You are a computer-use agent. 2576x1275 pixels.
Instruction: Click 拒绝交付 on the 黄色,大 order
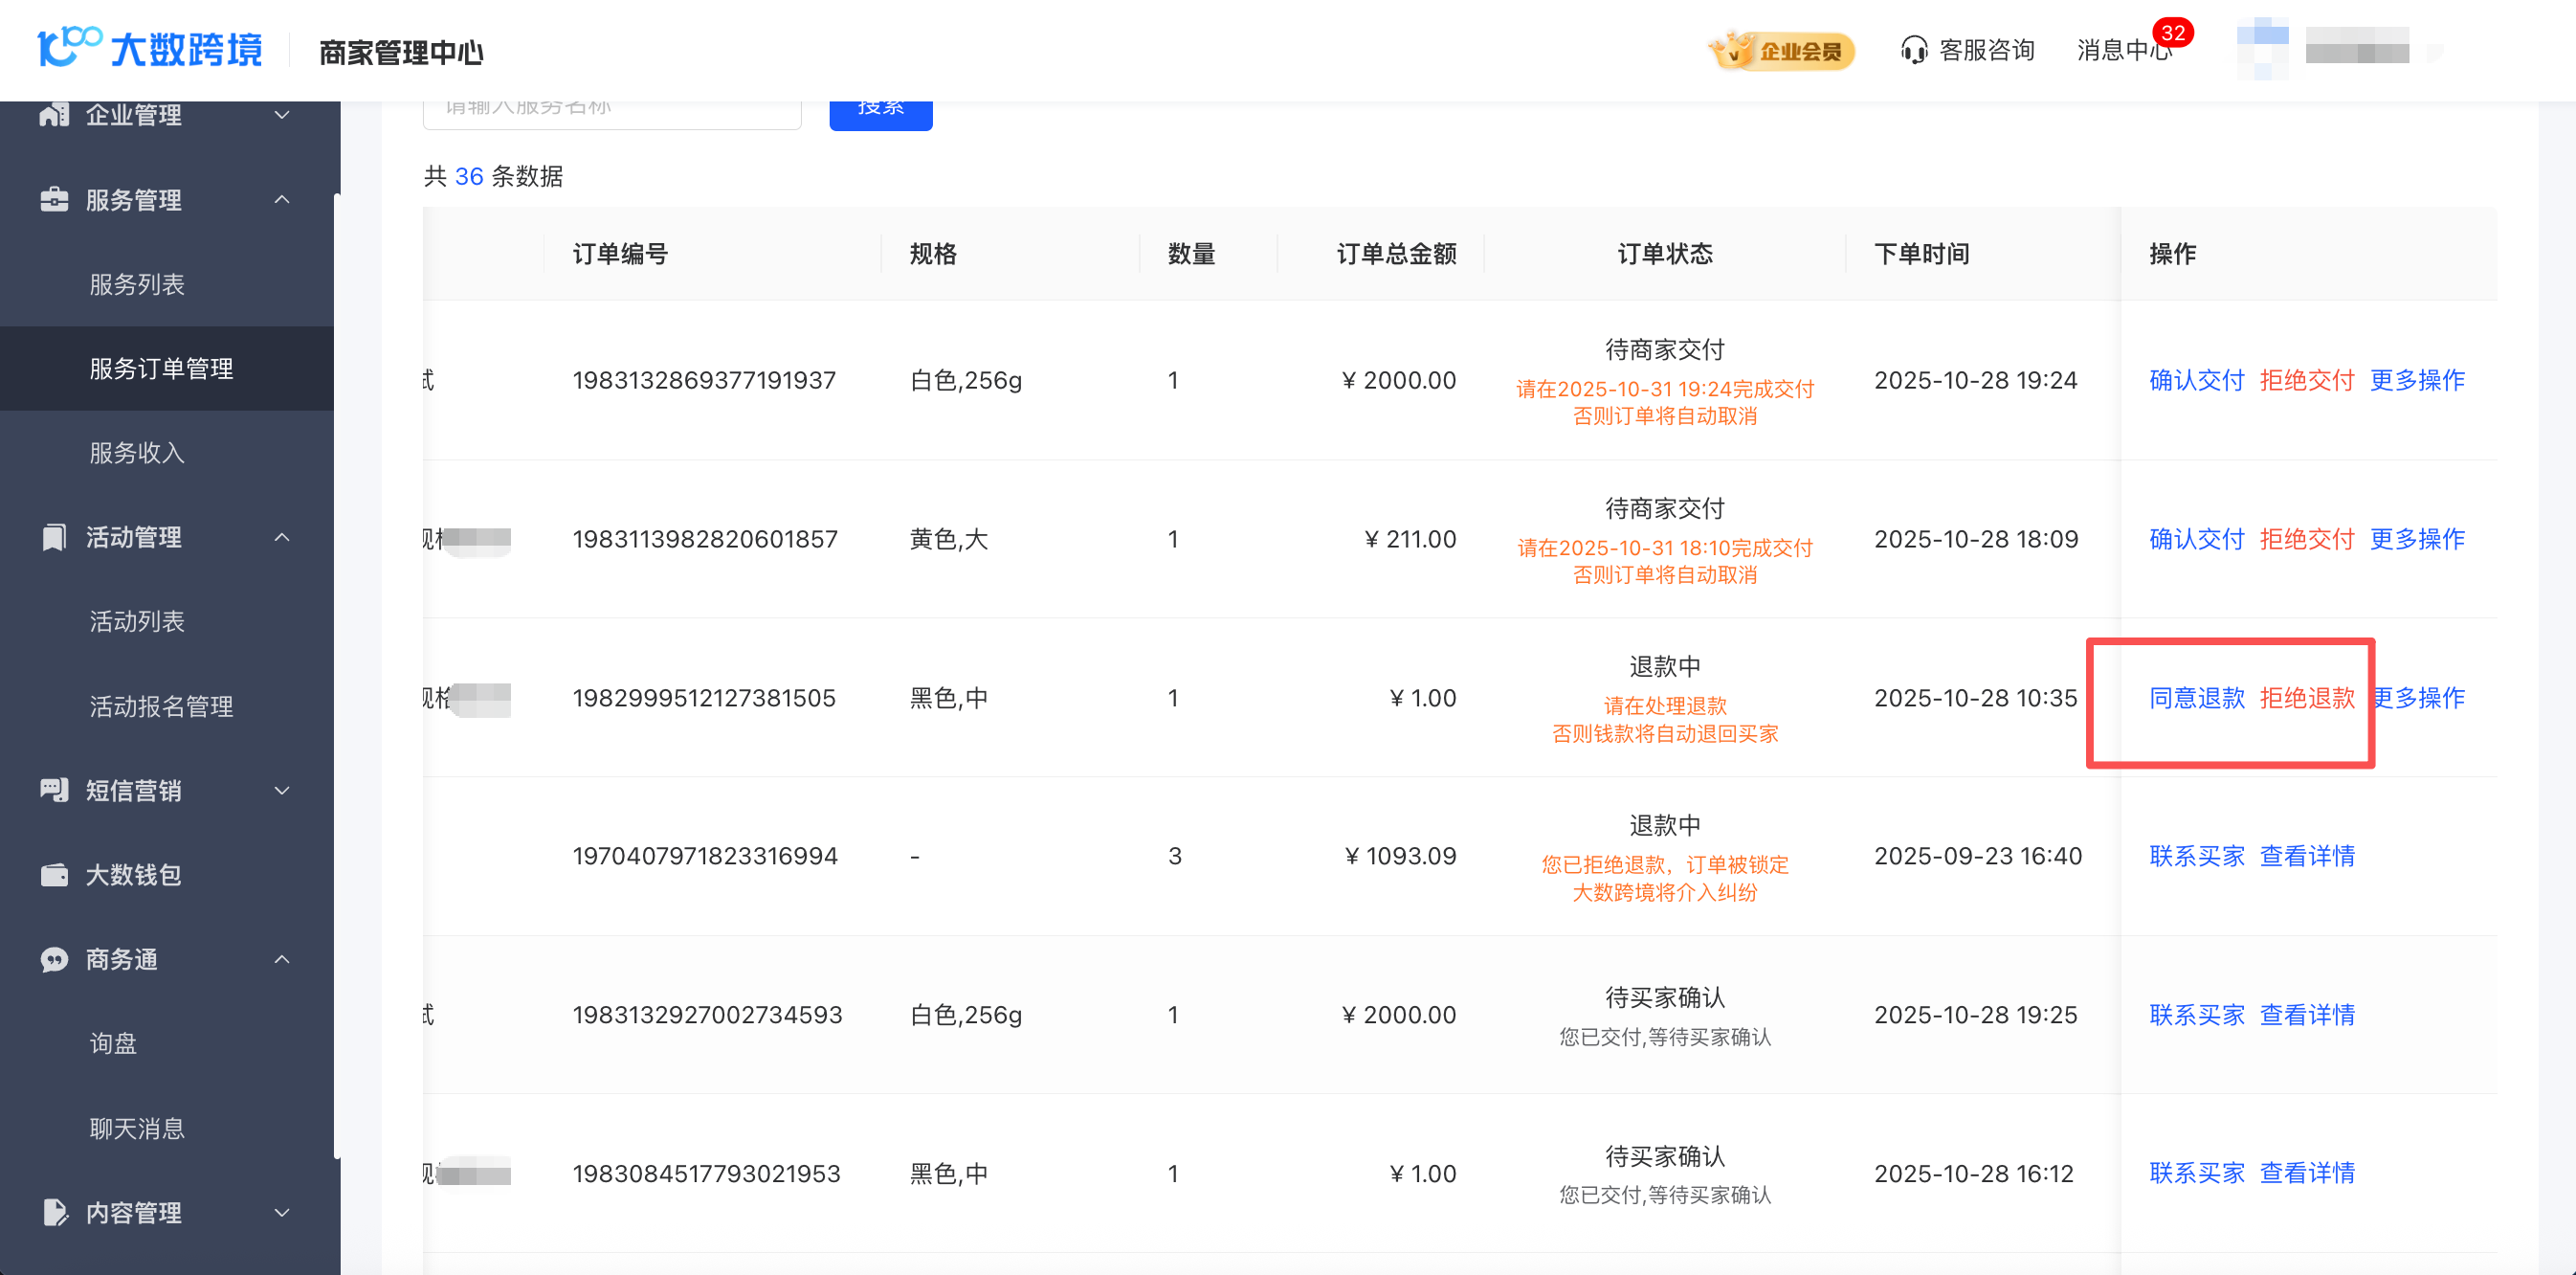point(2306,539)
